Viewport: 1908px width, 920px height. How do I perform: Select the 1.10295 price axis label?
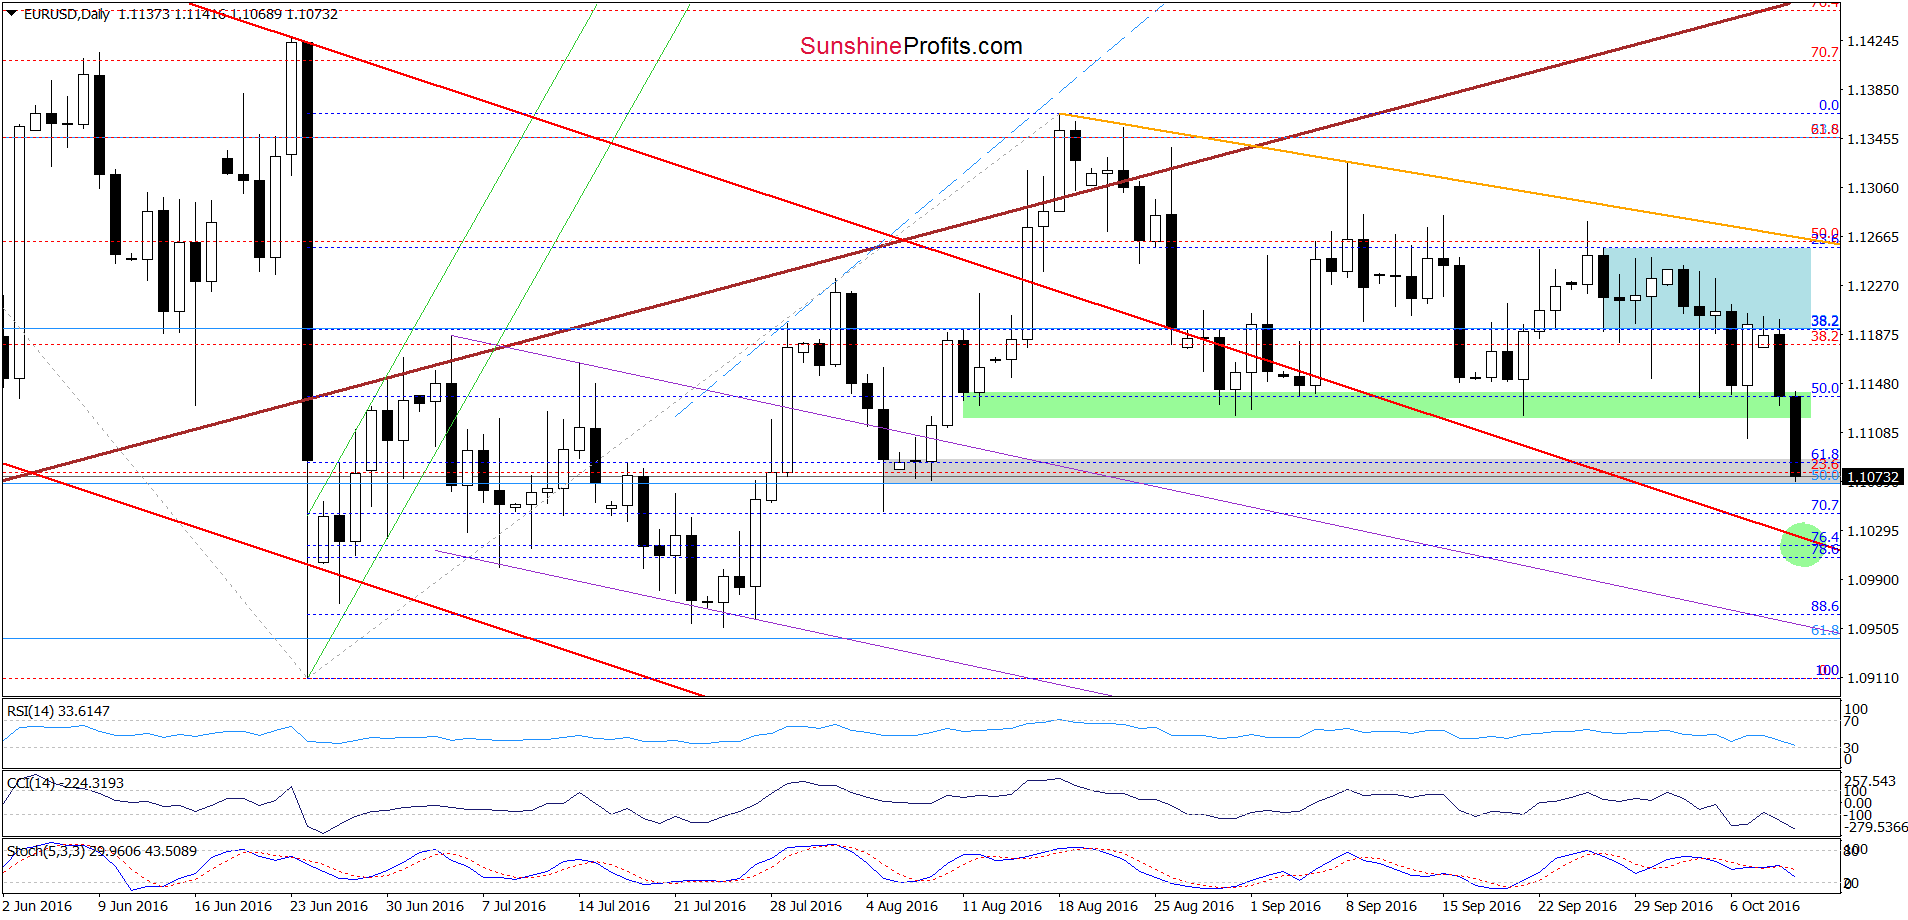pyautogui.click(x=1872, y=531)
